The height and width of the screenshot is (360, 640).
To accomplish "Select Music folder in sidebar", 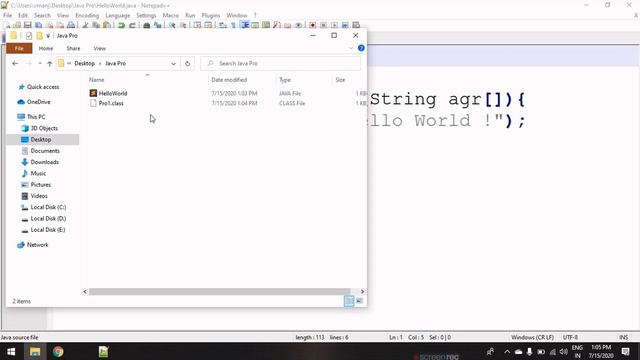I will click(38, 173).
